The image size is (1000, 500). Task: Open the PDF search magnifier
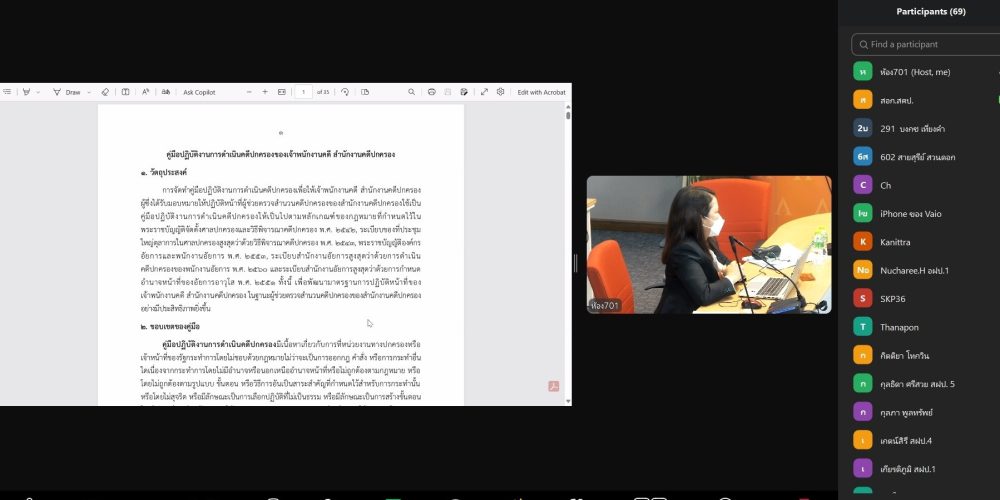point(411,92)
